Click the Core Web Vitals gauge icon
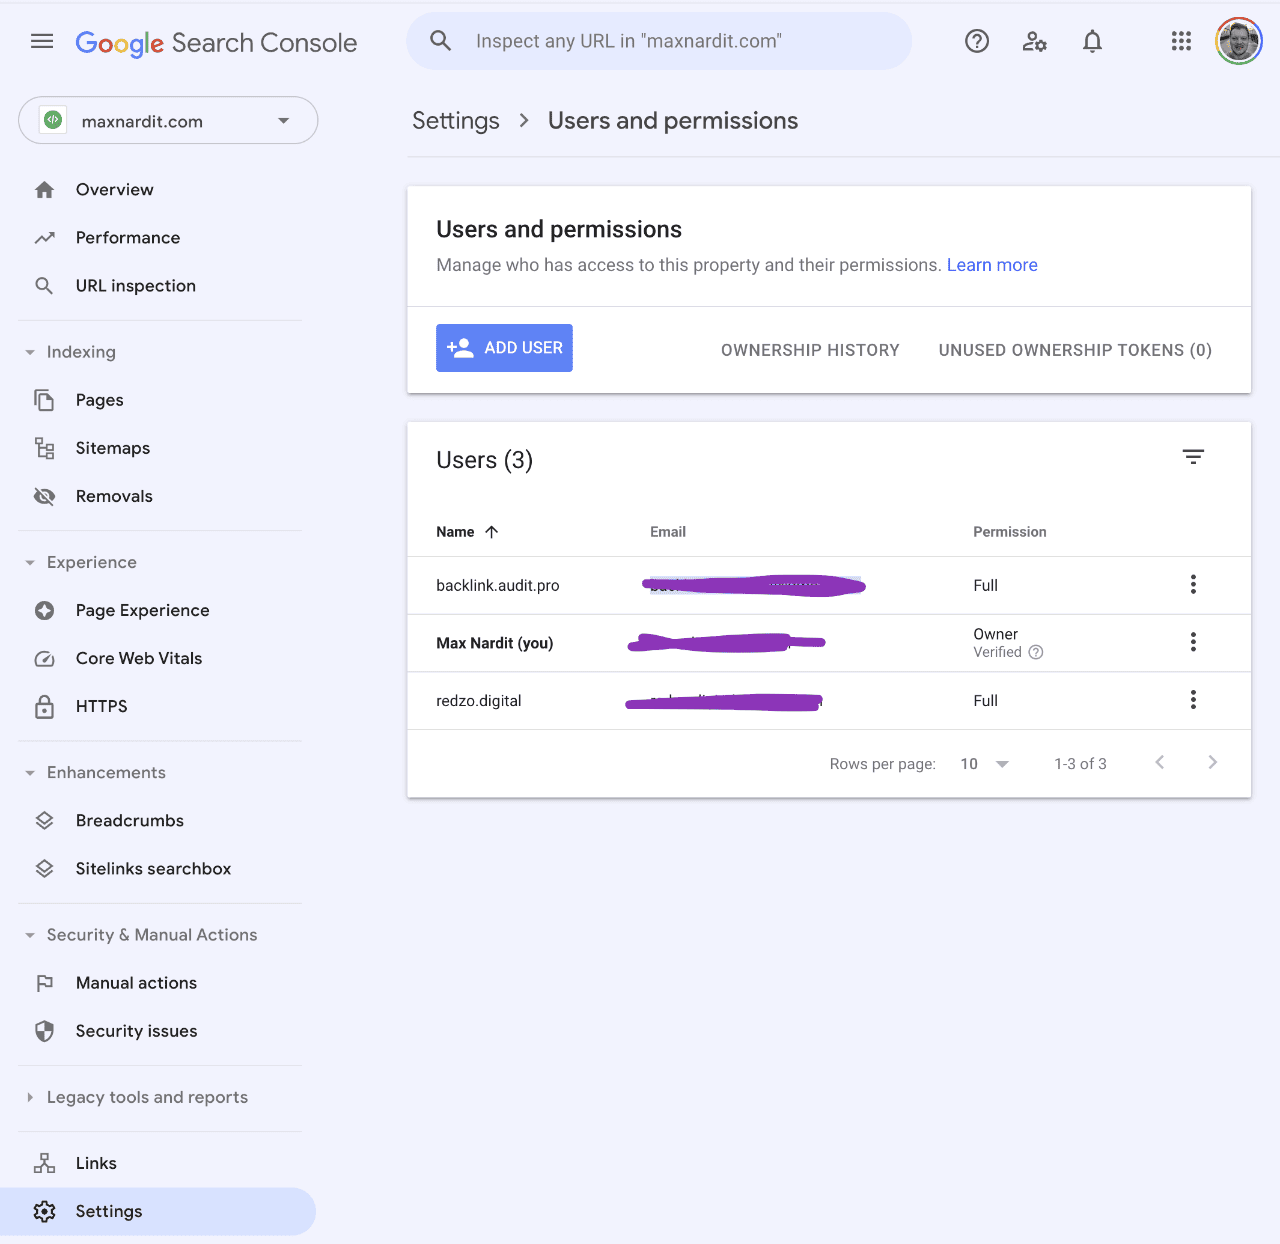The width and height of the screenshot is (1280, 1244). coord(44,658)
